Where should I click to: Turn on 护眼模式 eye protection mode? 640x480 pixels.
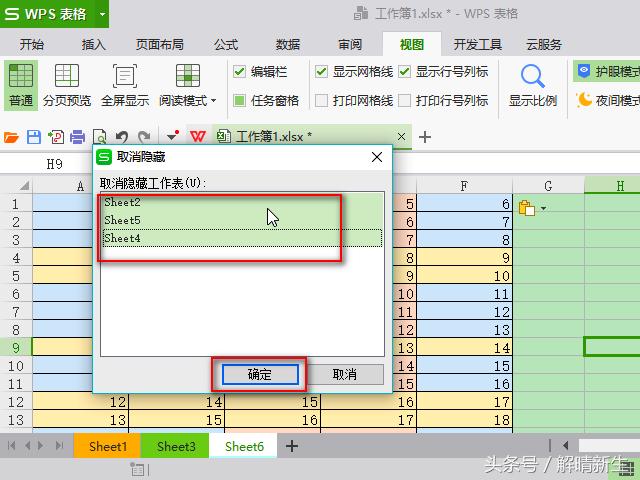click(606, 71)
